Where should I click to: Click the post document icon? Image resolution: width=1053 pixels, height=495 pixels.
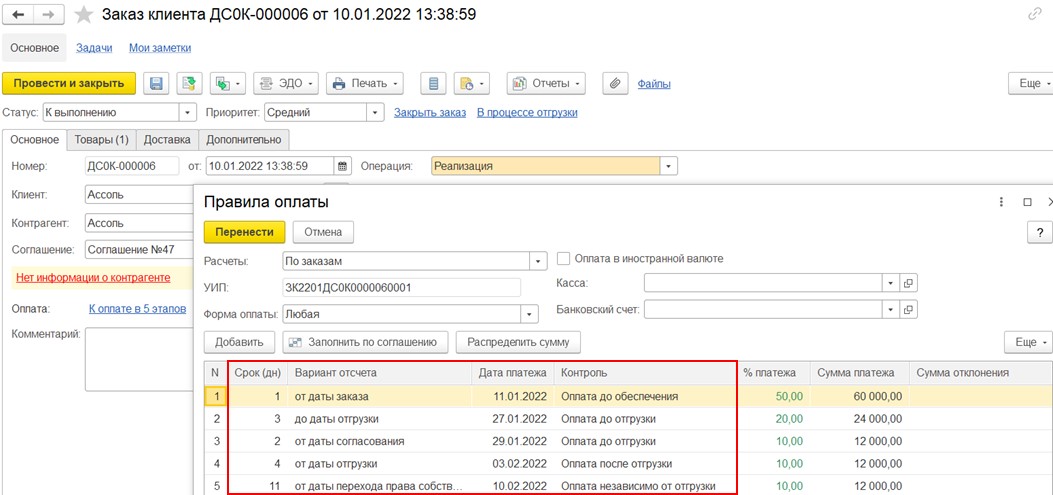(188, 84)
